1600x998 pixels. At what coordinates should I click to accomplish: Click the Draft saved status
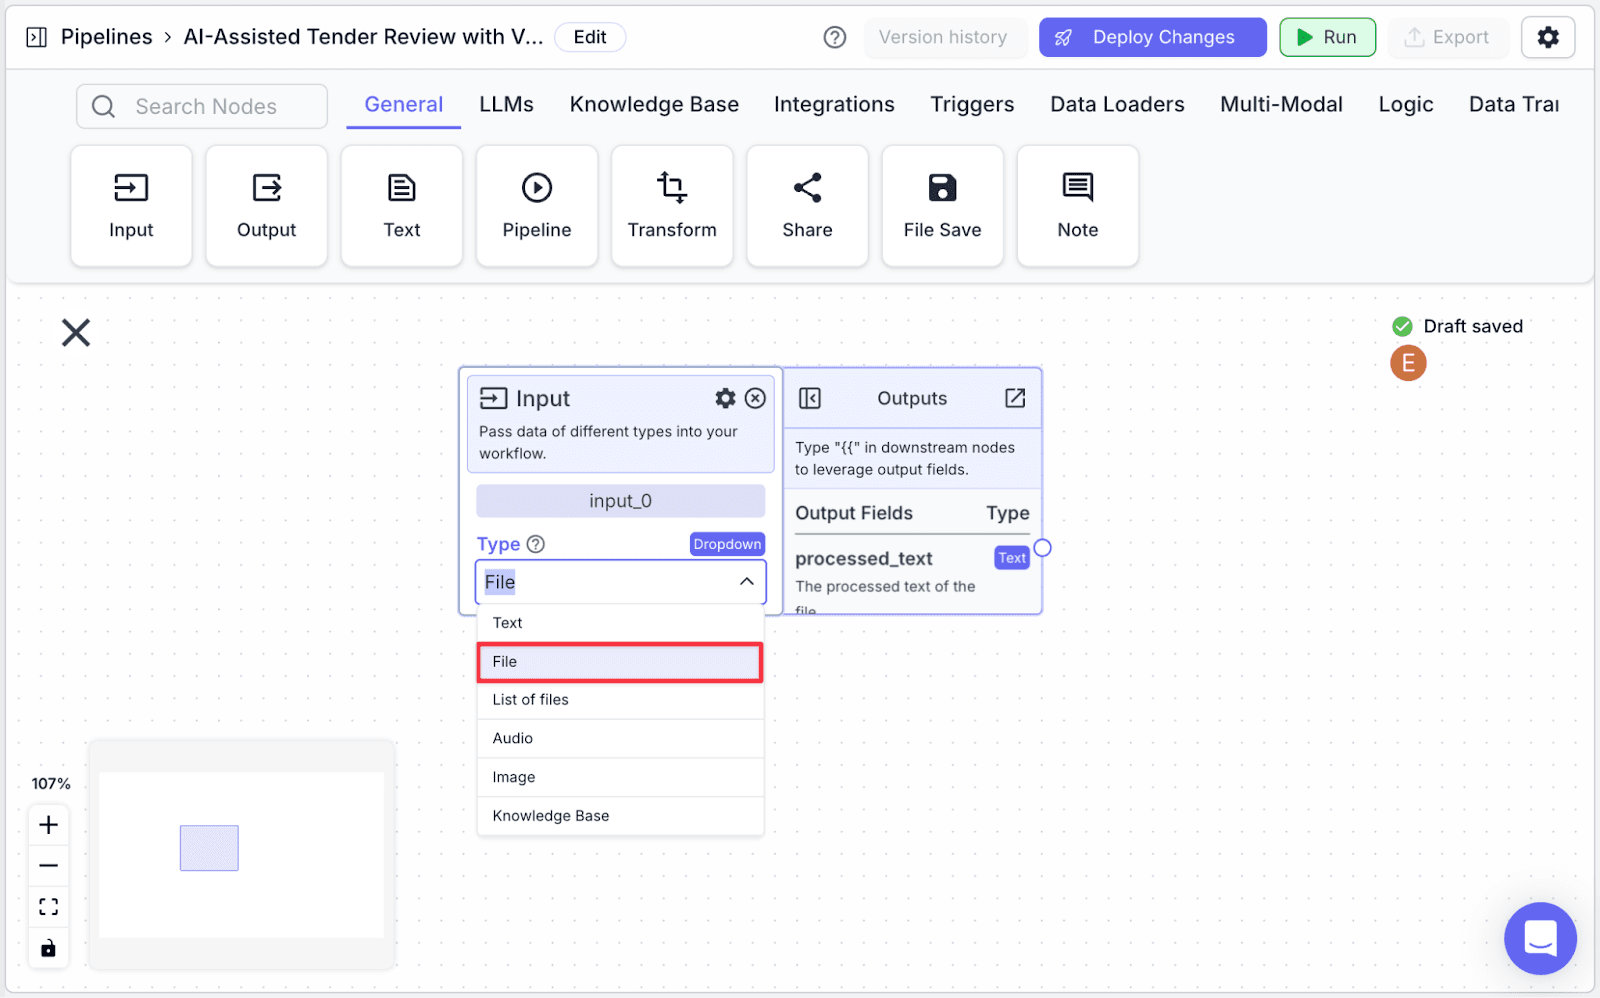click(1458, 326)
